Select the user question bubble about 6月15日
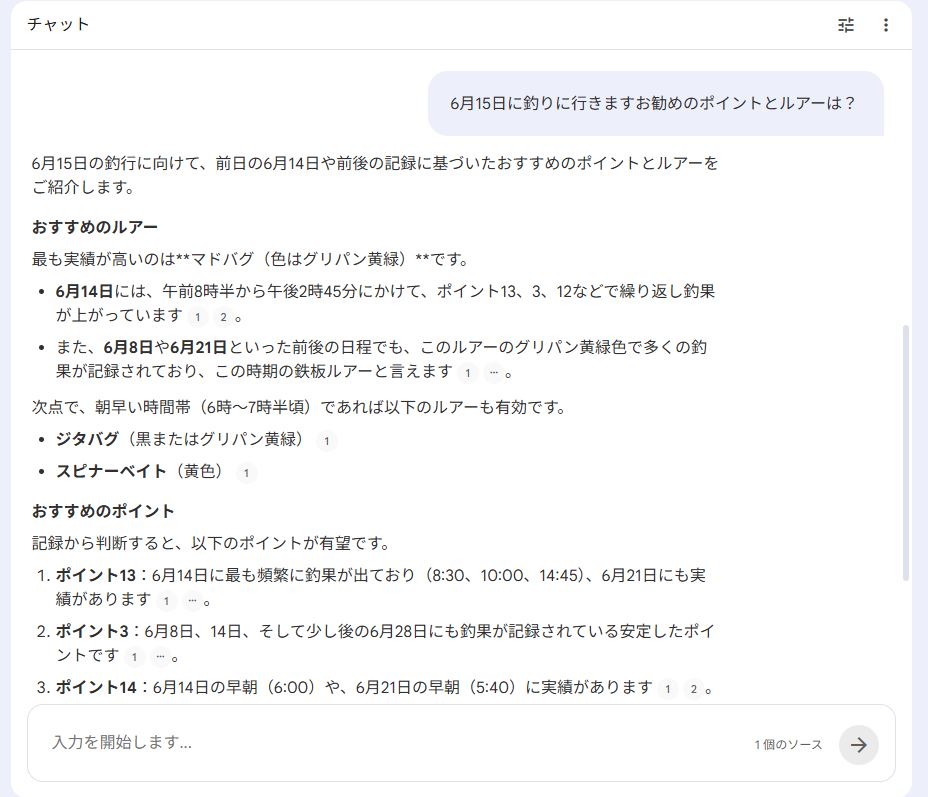928x797 pixels. point(655,103)
